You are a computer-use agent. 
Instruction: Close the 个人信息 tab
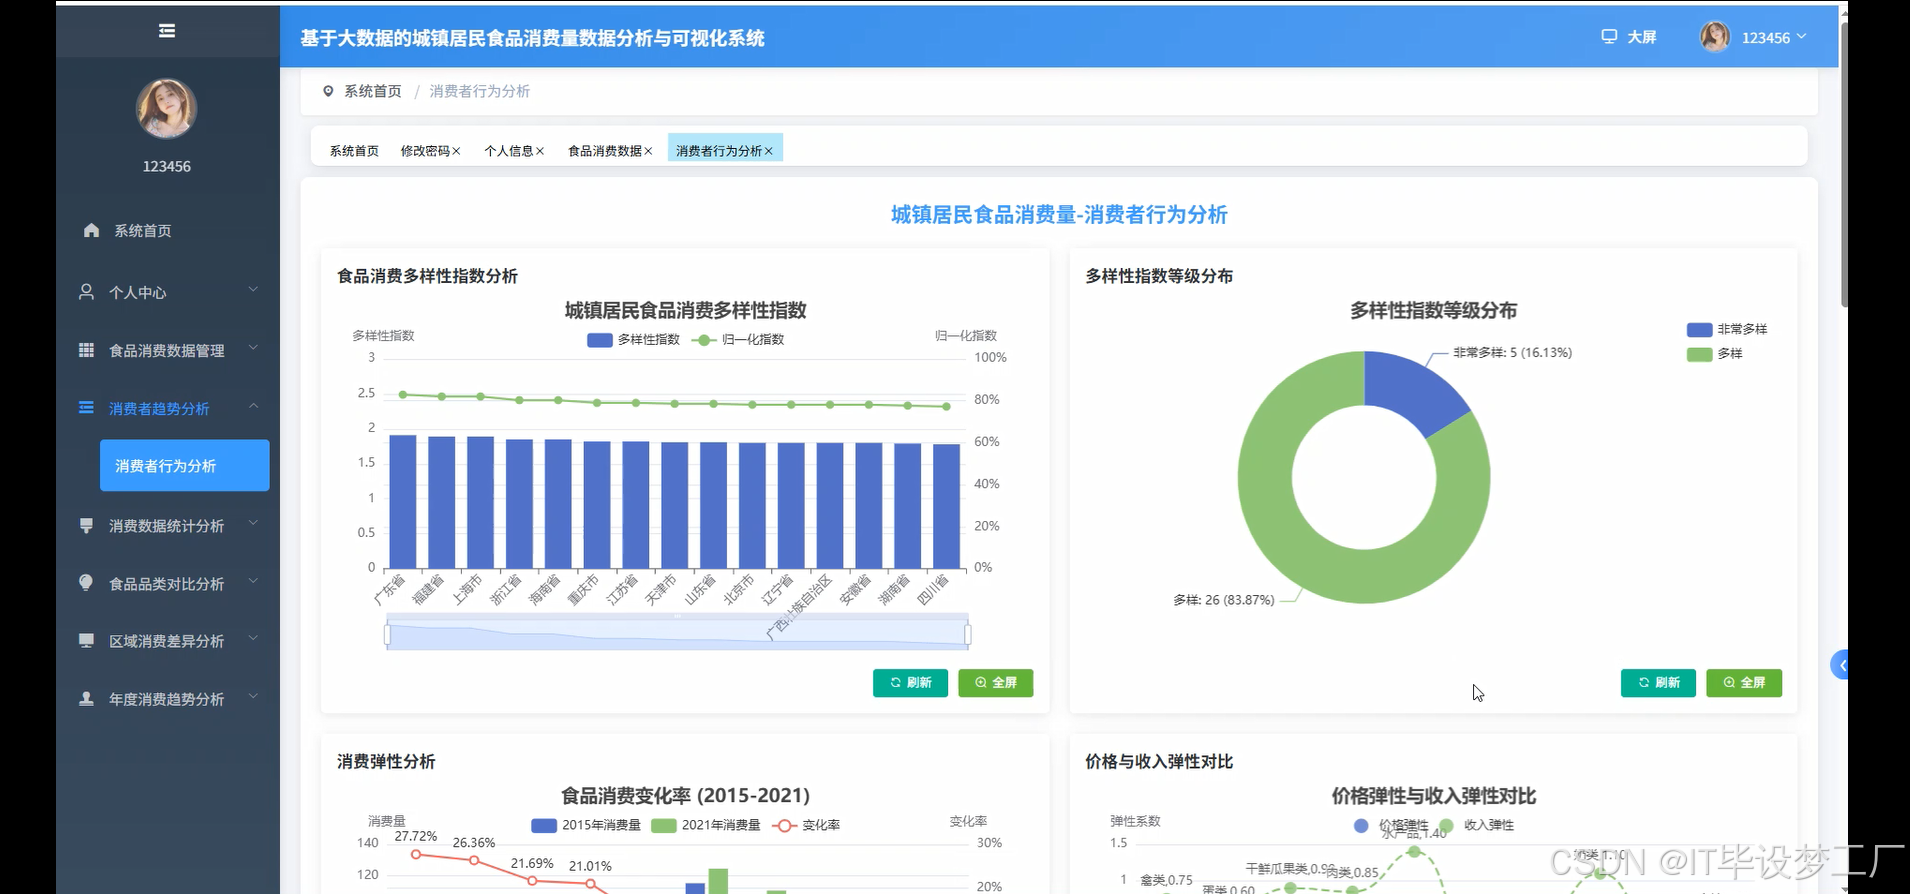click(540, 151)
